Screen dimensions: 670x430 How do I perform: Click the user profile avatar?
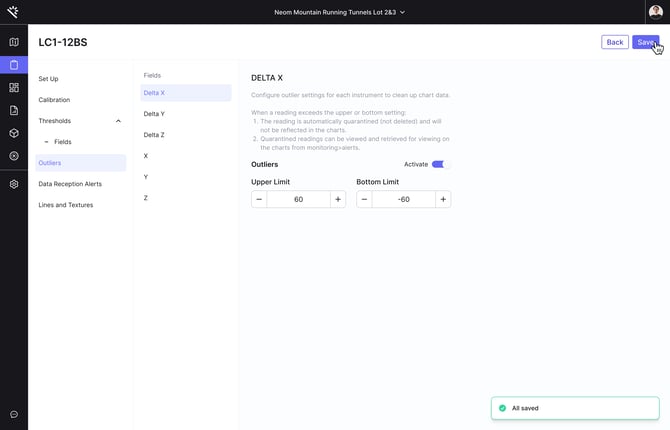(x=656, y=12)
